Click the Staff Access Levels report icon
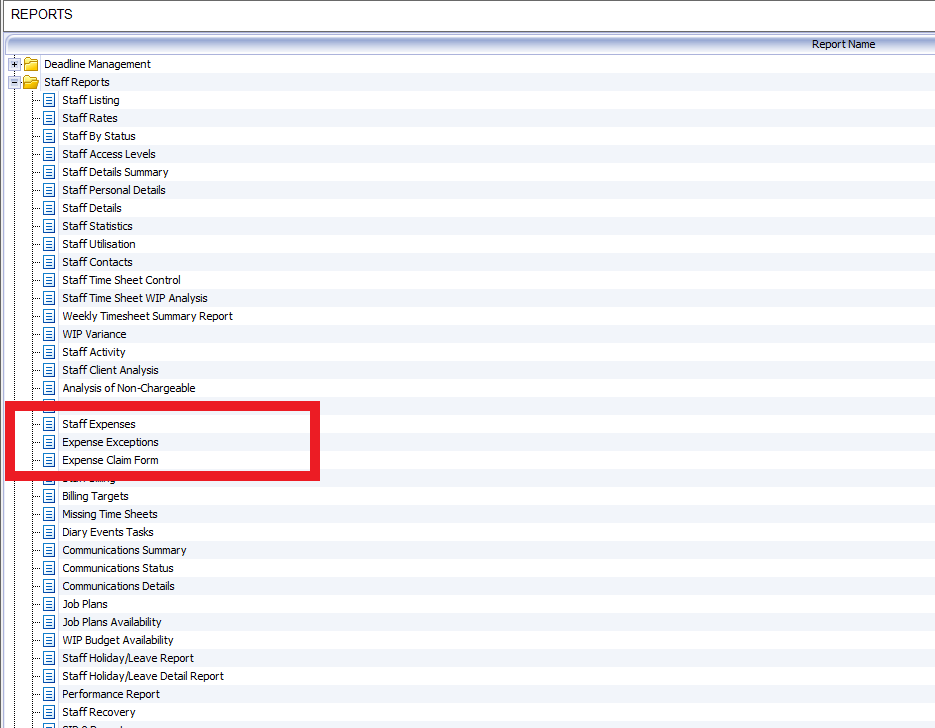 49,154
